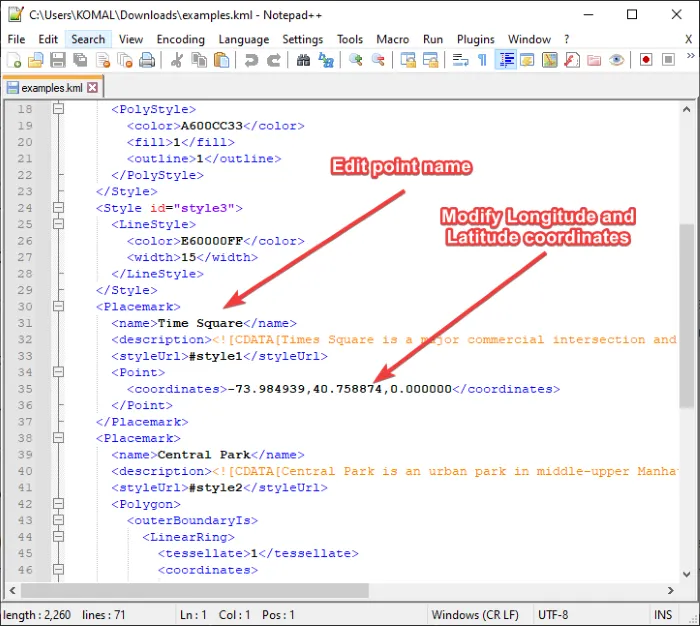The image size is (700, 626).
Task: Click the New file icon
Action: click(x=14, y=60)
